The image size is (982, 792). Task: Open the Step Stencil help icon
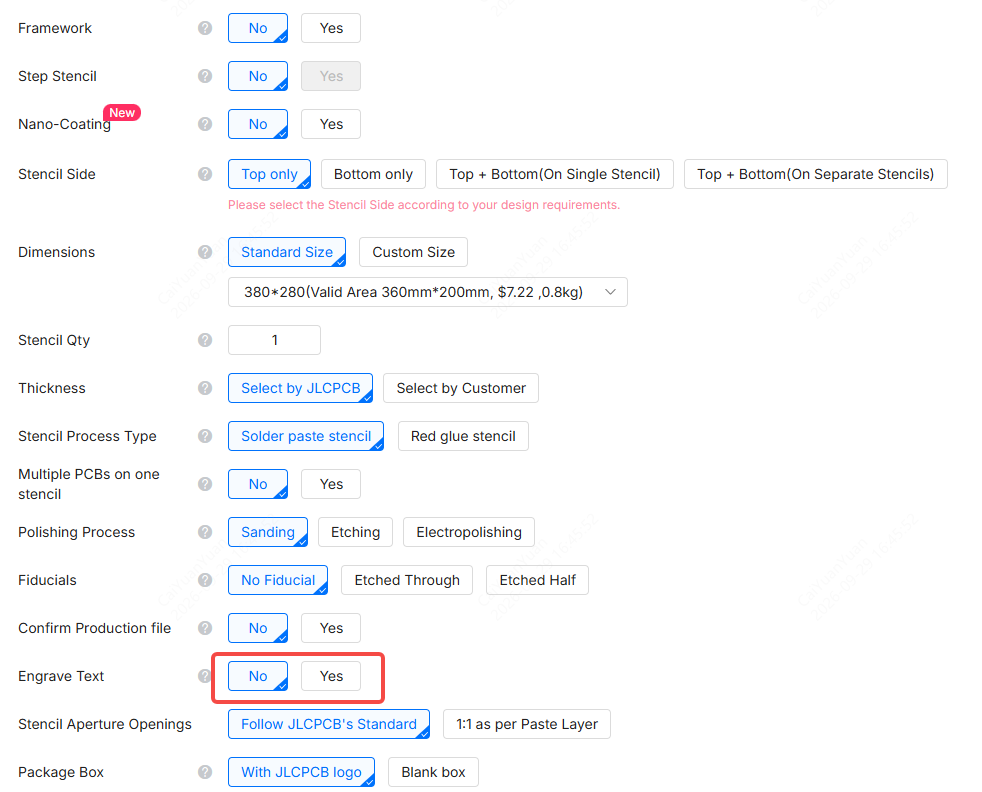(x=205, y=76)
